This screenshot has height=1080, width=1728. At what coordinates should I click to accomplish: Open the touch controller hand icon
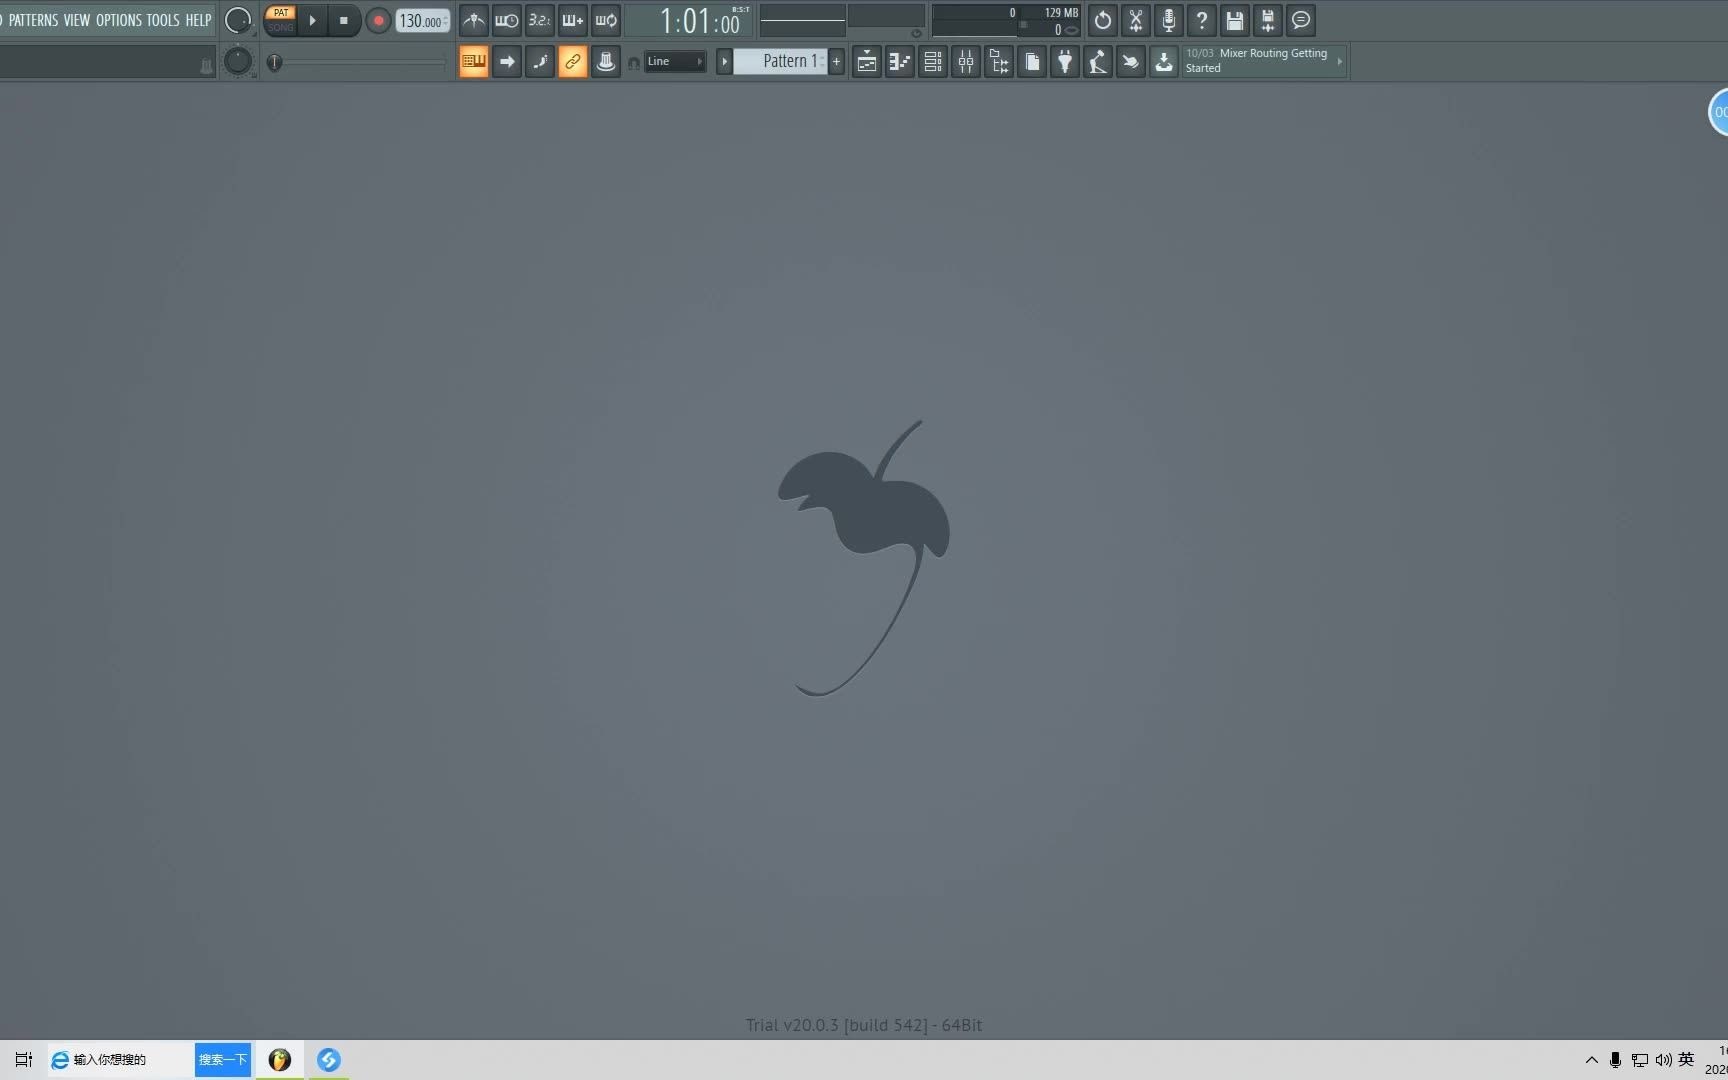[1131, 62]
